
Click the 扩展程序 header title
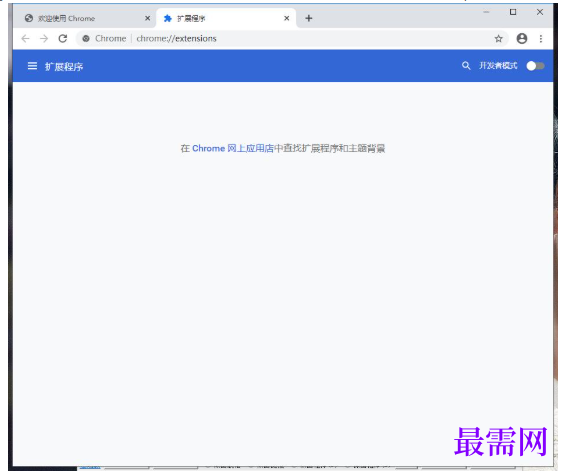(64, 66)
